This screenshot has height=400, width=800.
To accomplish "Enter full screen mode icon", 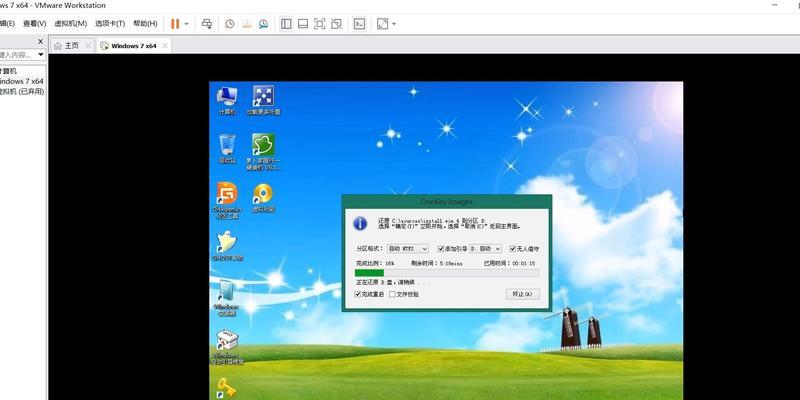I will (319, 23).
